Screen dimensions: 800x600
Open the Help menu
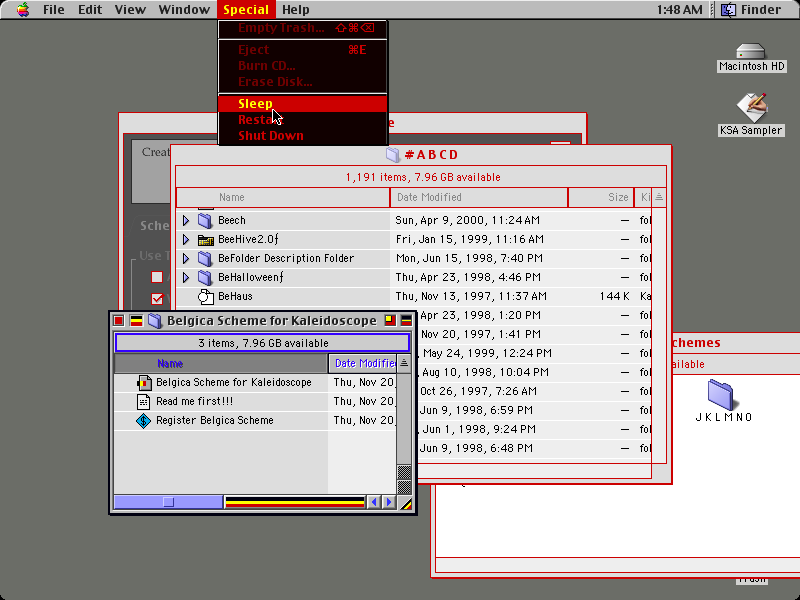pos(295,9)
